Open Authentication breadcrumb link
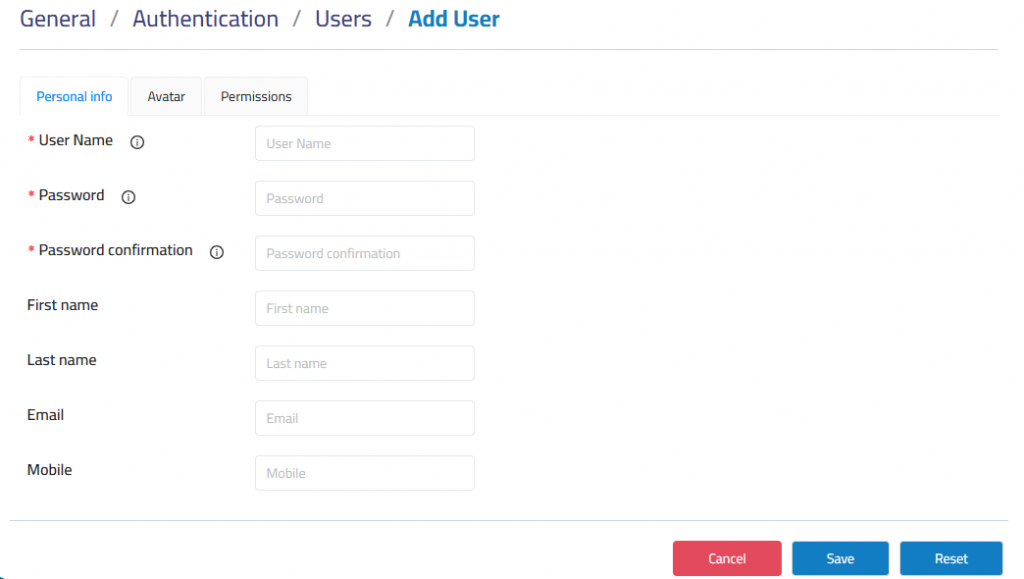1024x579 pixels. [205, 19]
